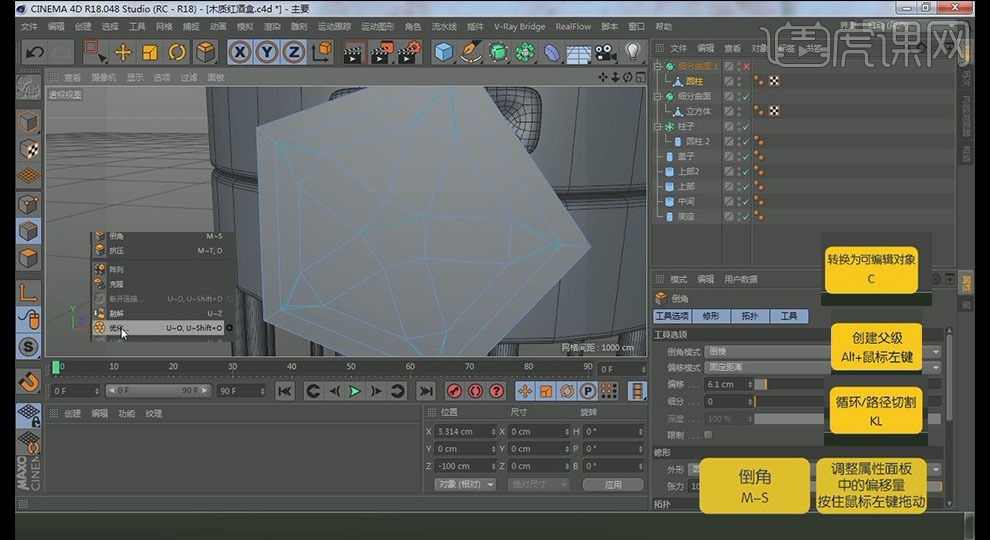Viewport: 990px width, 540px height.
Task: Jump to the start of the animation
Action: click(285, 392)
